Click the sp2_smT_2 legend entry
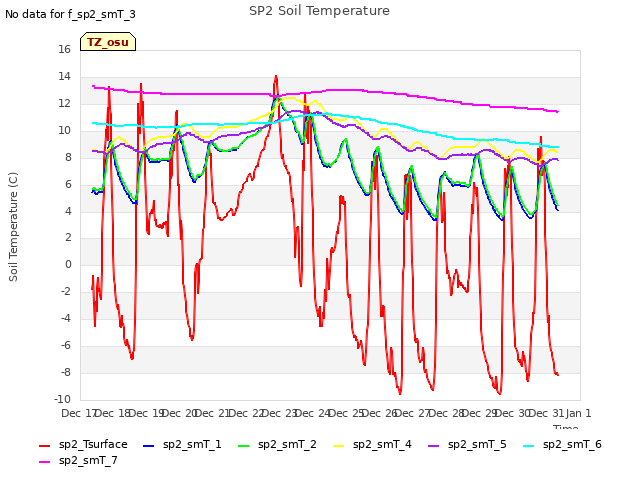This screenshot has height=480, width=640. pos(277,444)
